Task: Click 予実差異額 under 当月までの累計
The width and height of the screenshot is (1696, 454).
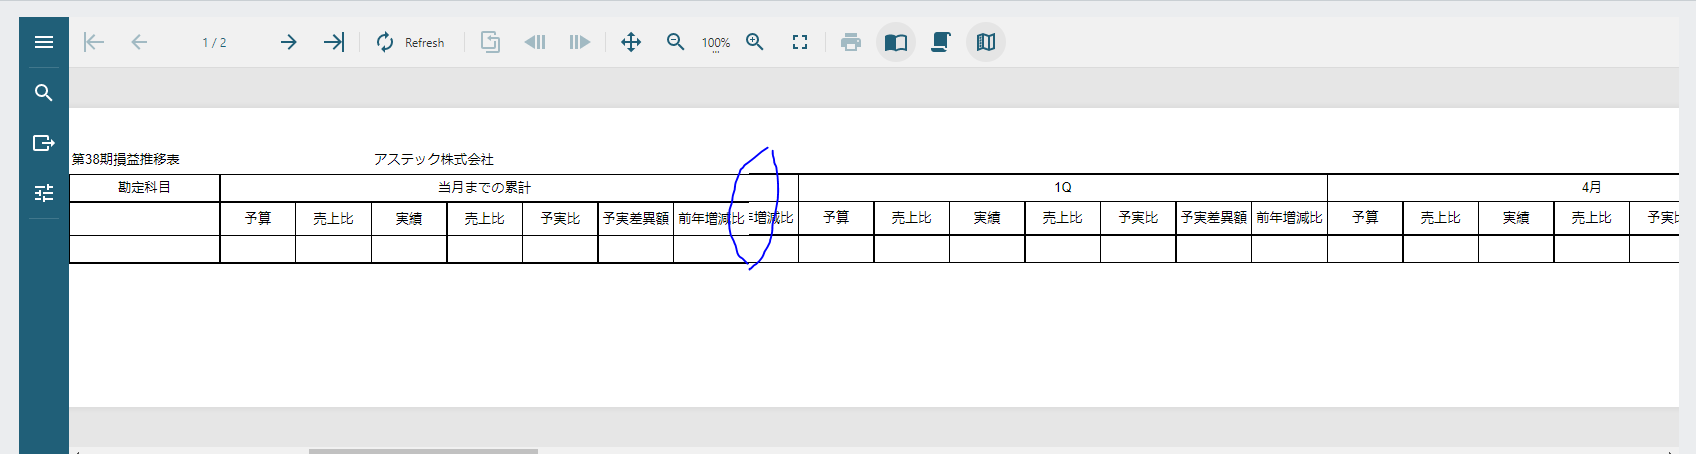Action: 636,218
